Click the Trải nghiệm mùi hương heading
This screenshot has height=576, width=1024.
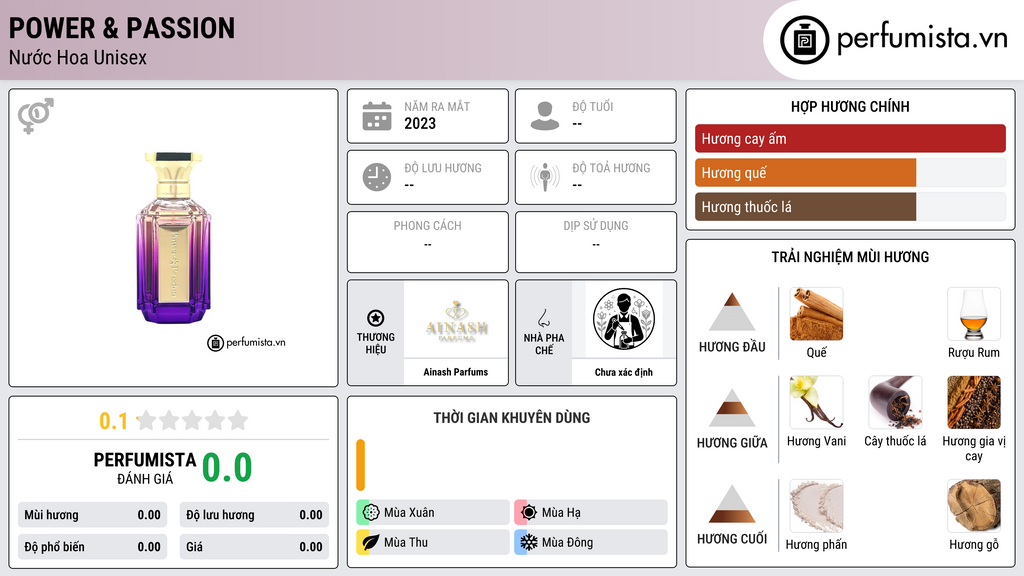coord(850,257)
